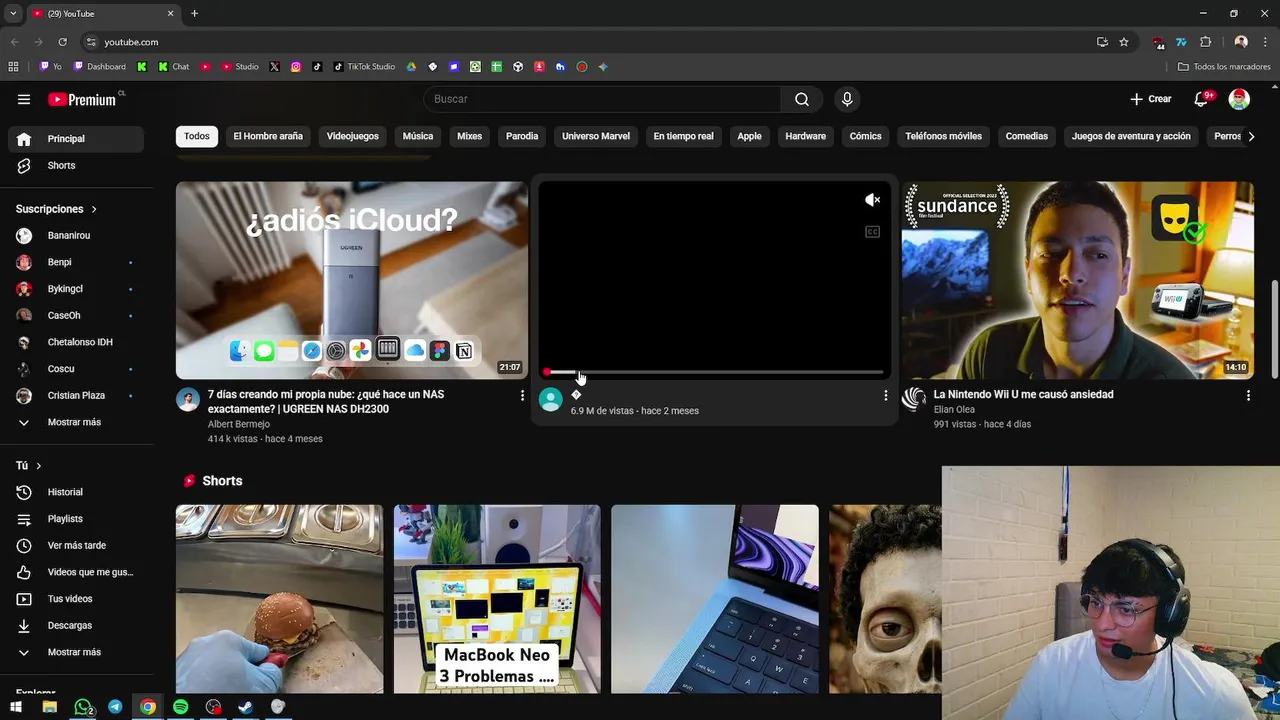Open the notifications bell

coord(1202,99)
